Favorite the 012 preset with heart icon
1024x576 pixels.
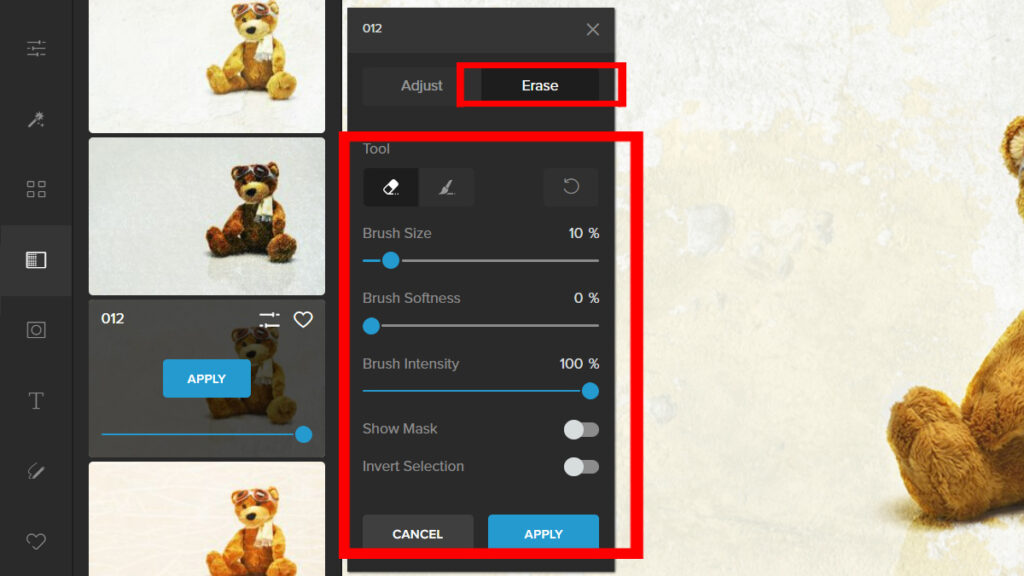pos(303,319)
